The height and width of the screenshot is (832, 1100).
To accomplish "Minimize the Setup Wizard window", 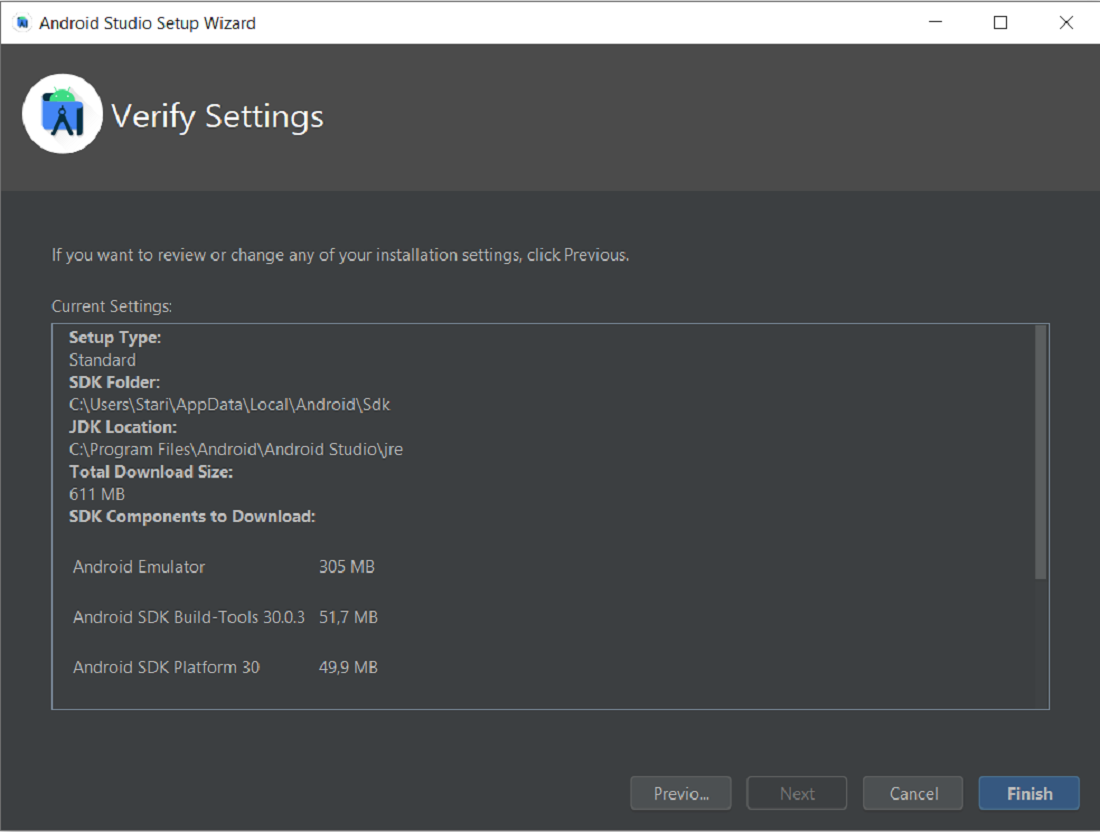I will 935,22.
